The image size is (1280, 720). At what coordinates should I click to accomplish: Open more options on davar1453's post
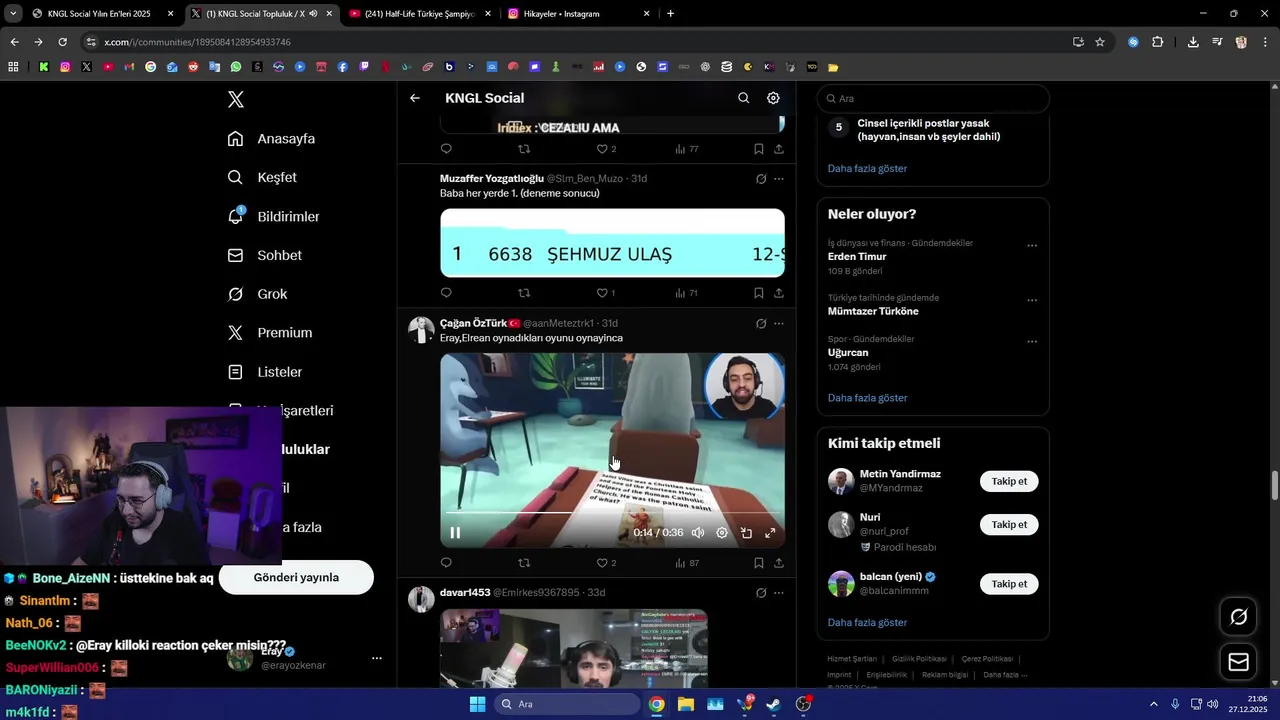click(779, 593)
